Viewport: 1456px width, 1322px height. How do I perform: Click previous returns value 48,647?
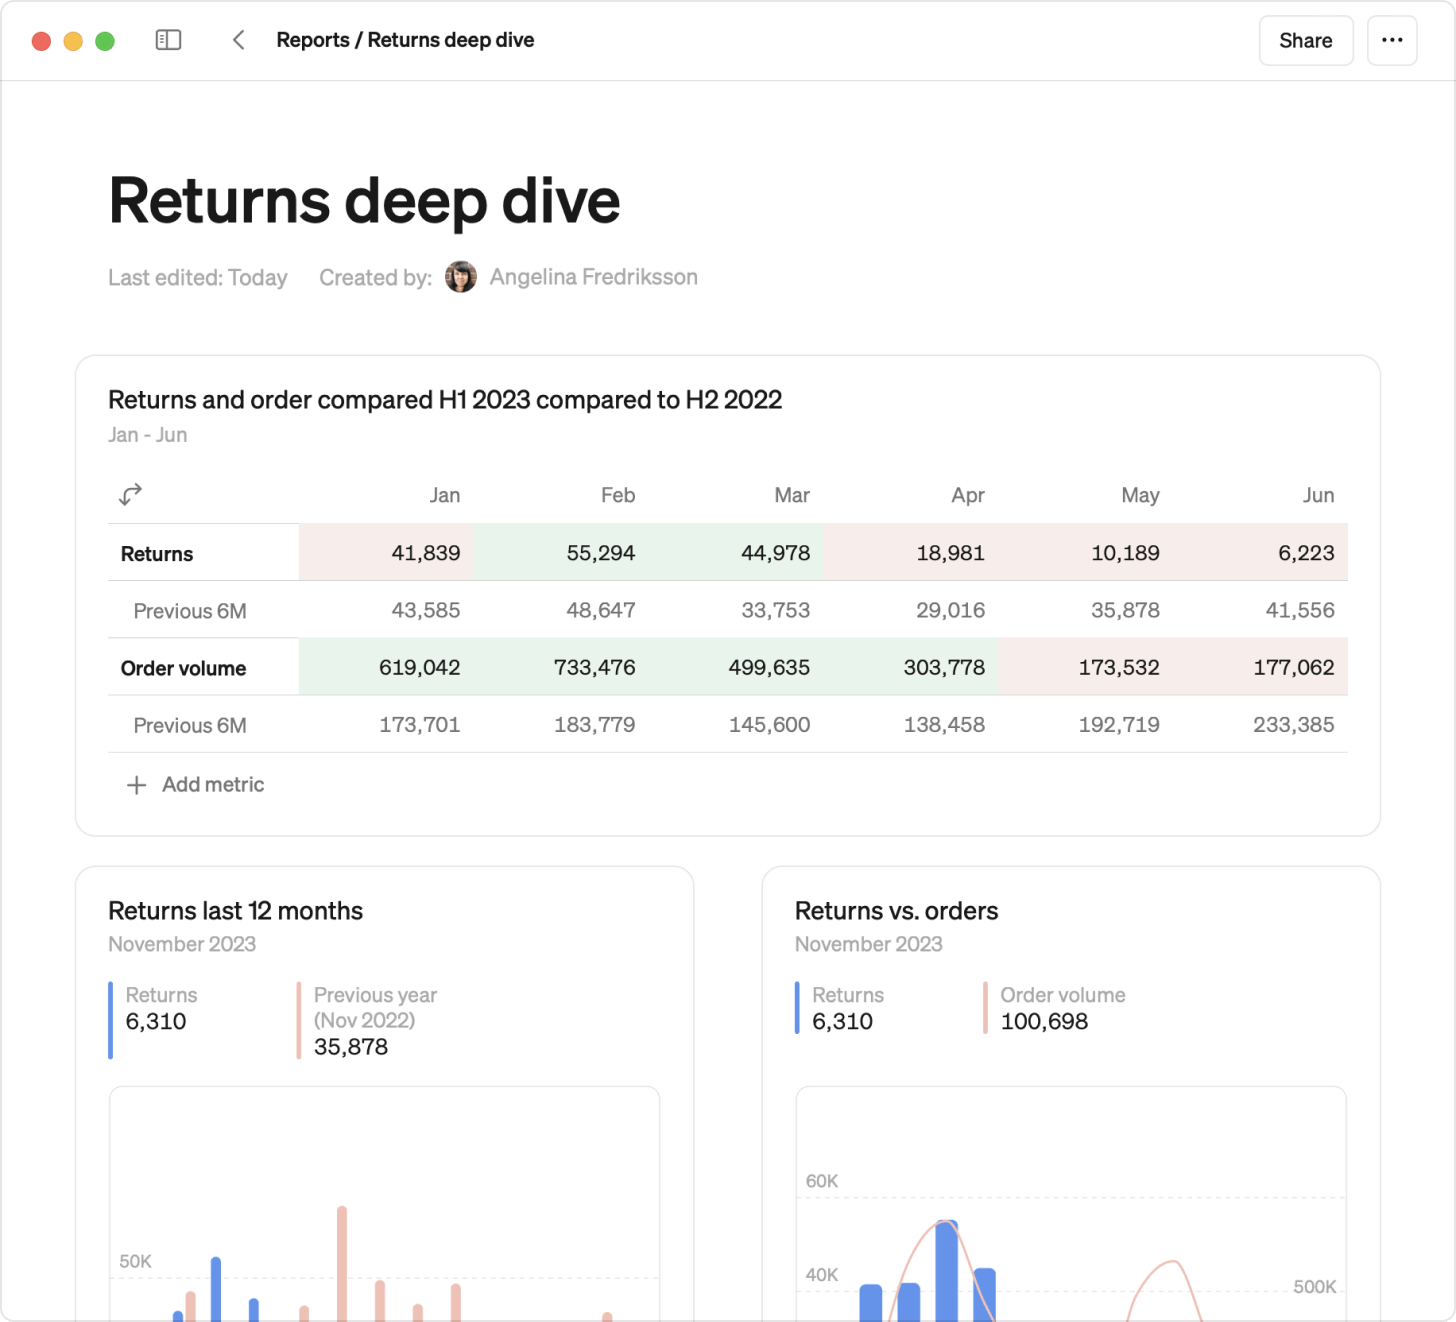tap(601, 610)
